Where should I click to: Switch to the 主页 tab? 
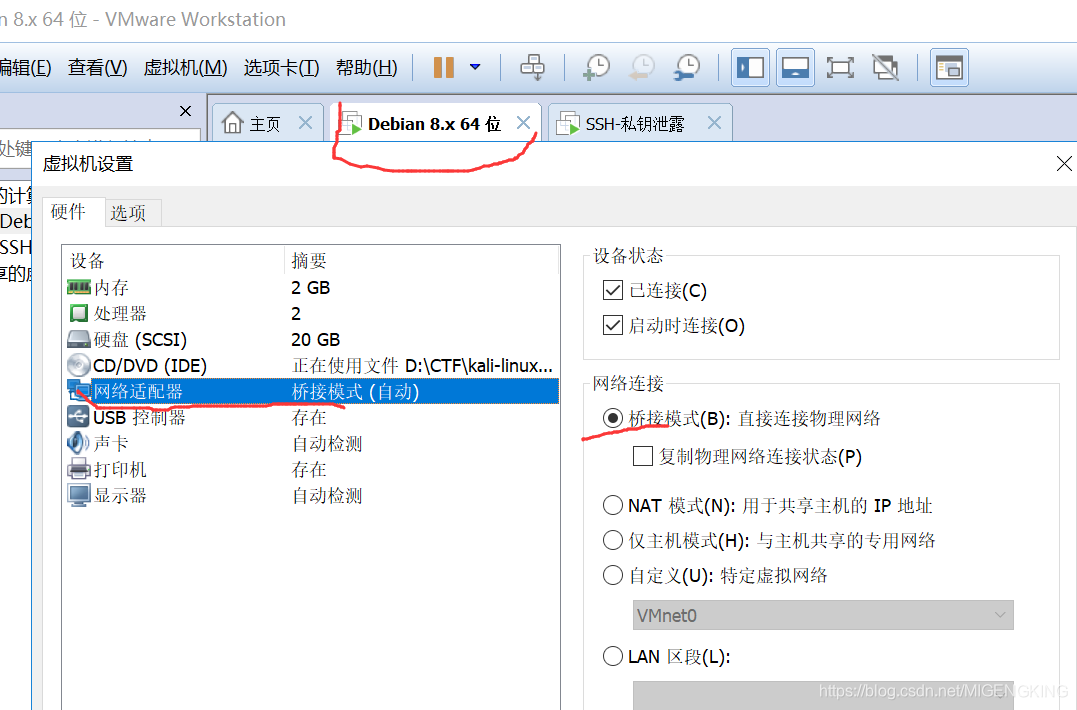click(x=267, y=123)
